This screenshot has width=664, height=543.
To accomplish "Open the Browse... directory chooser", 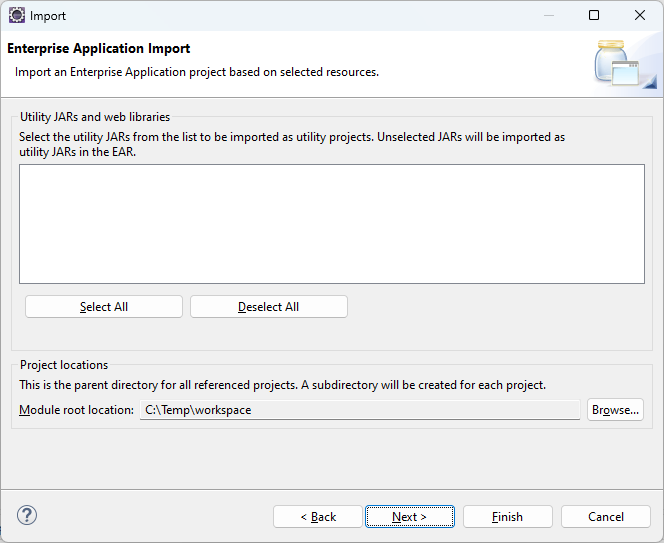I will (x=615, y=410).
